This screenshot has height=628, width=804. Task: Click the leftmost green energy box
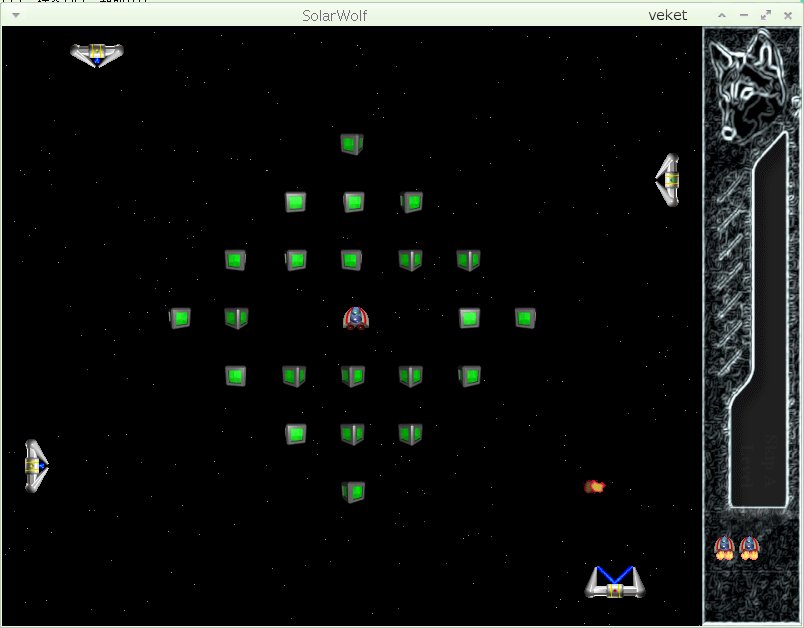coord(180,318)
